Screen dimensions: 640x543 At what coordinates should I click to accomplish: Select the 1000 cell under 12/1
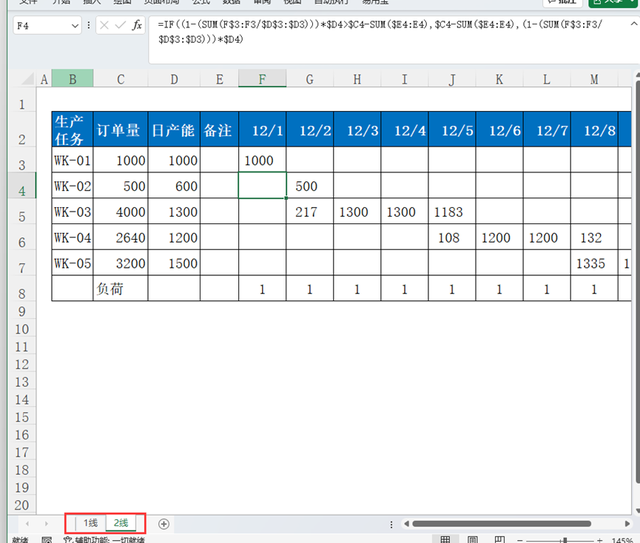pos(262,160)
